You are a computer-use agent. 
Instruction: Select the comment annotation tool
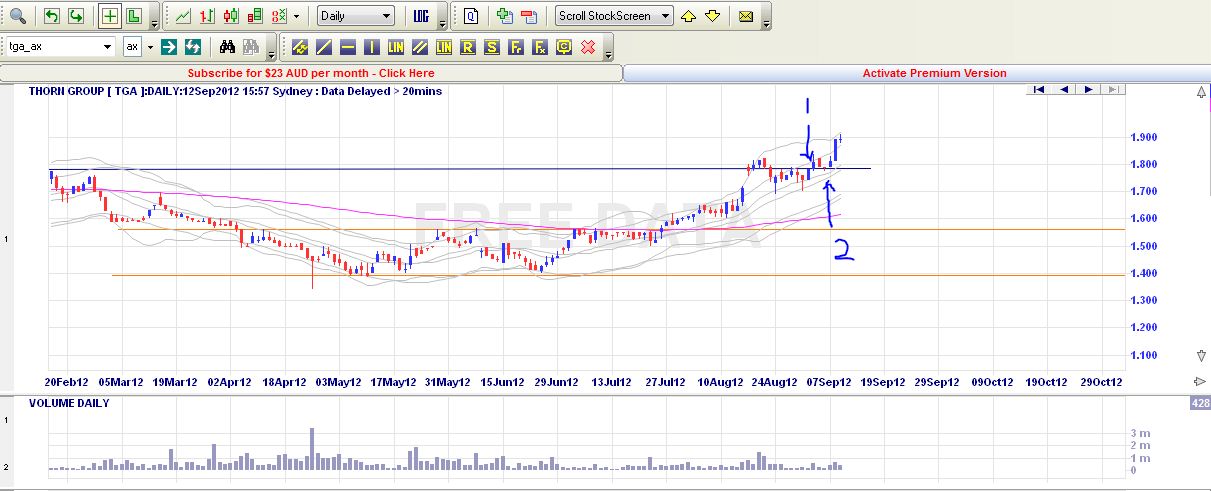(x=564, y=46)
